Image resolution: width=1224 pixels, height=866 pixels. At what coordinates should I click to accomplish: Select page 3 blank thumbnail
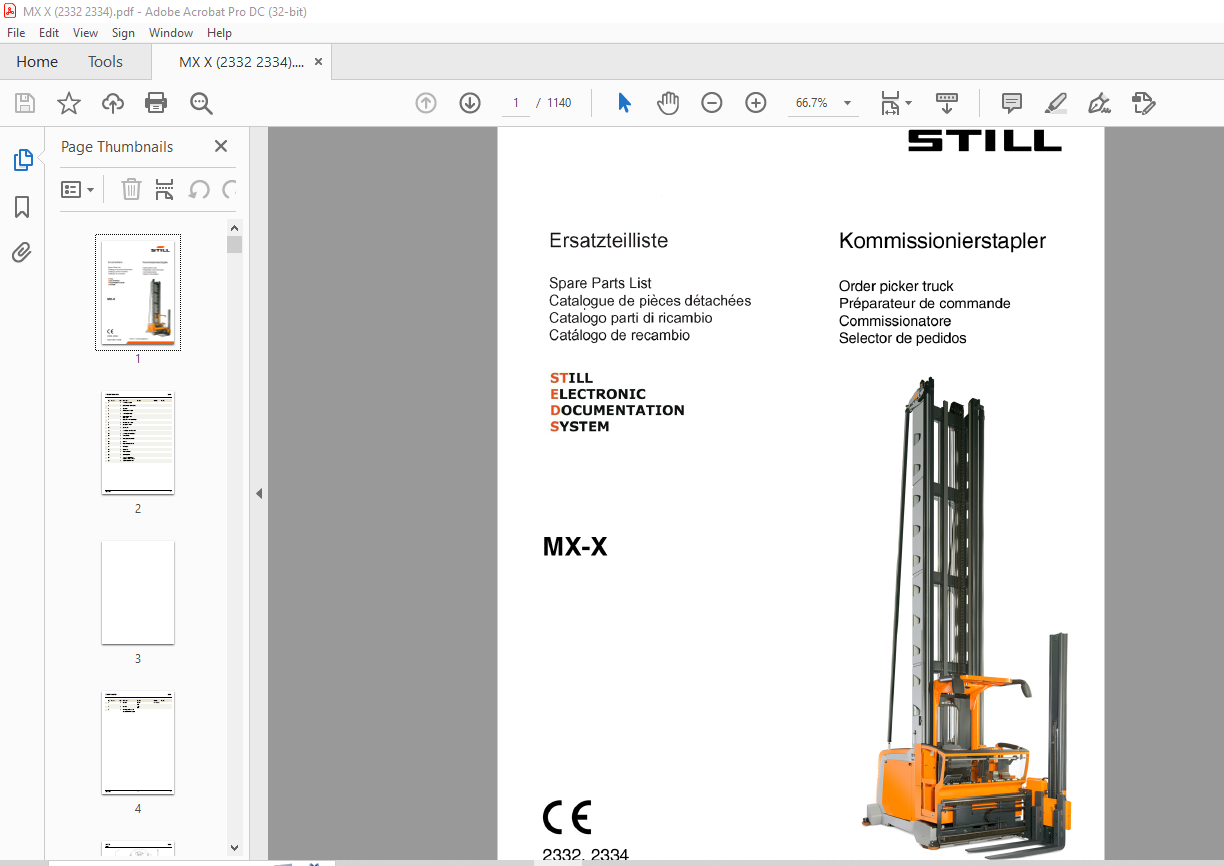tap(138, 593)
